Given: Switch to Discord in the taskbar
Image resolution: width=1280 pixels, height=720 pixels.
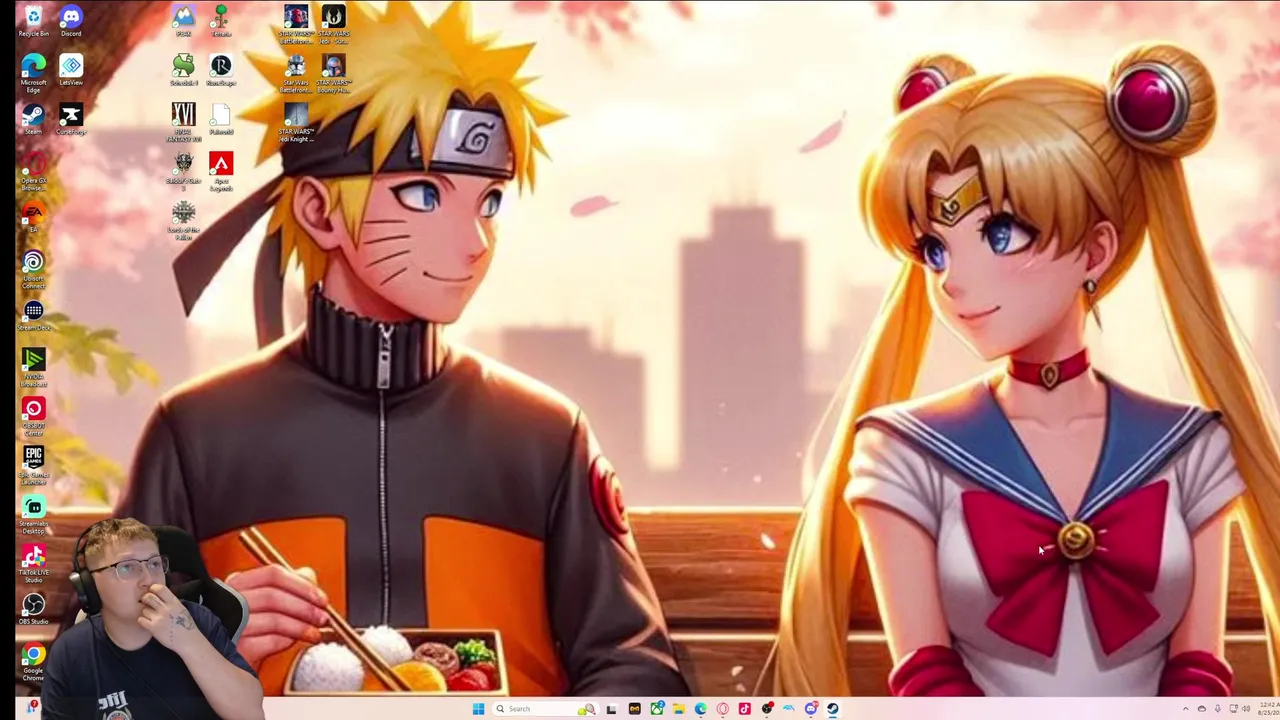Looking at the screenshot, I should click(811, 709).
